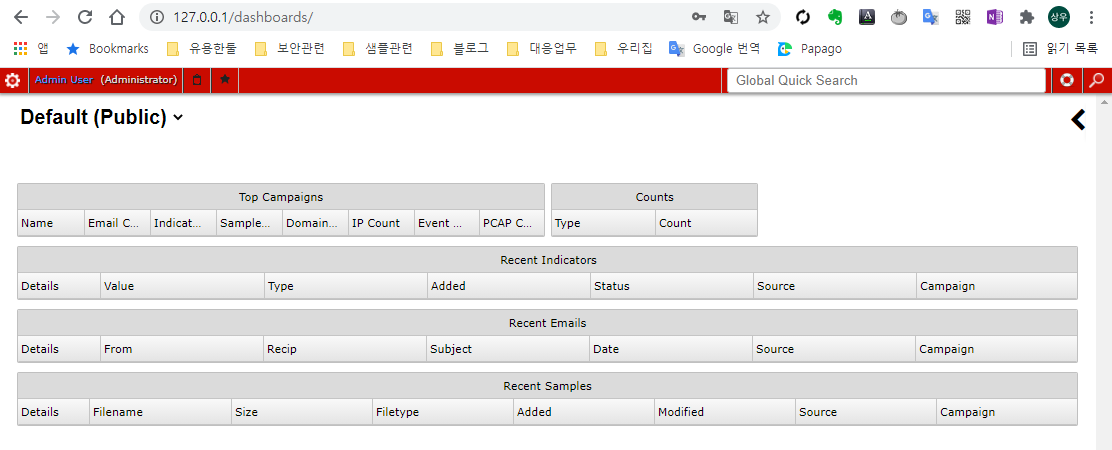Open the 우리집 bookmark folder
Screen dimensions: 1112x450
(x=624, y=49)
